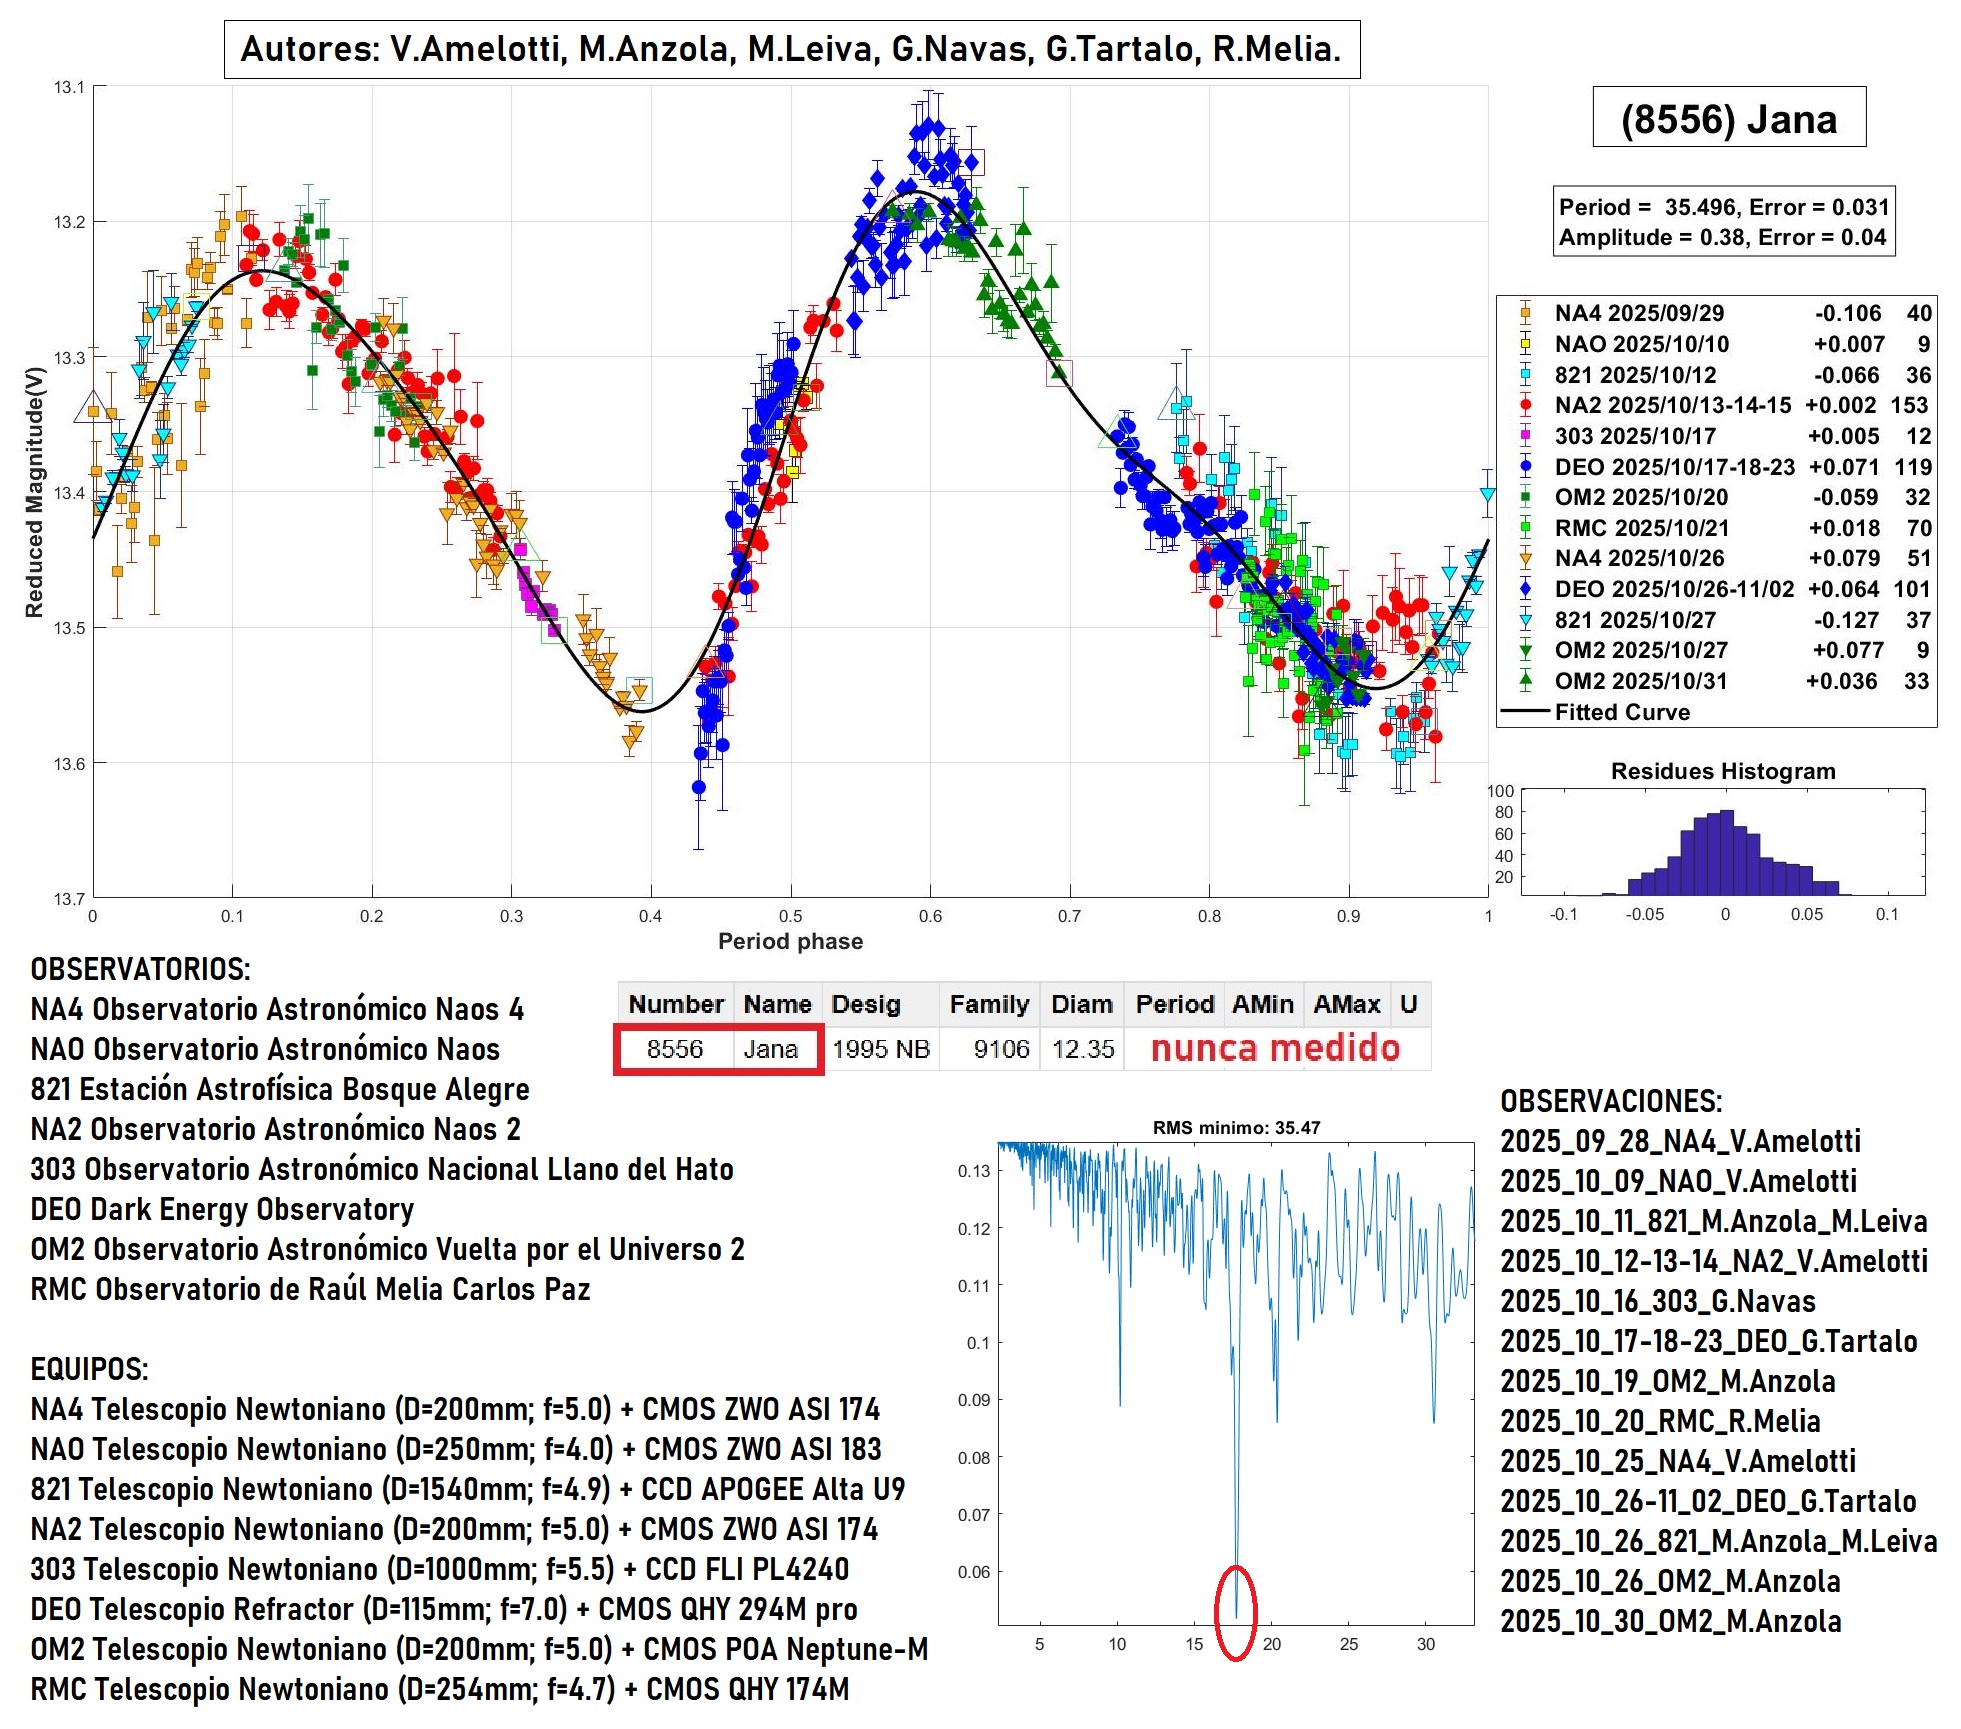Click the 1995 NB designation cell

pos(880,1049)
